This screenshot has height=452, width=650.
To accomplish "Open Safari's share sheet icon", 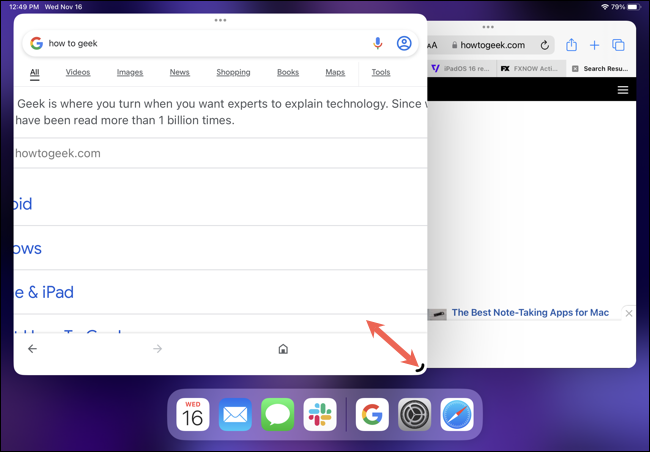I will coord(571,45).
